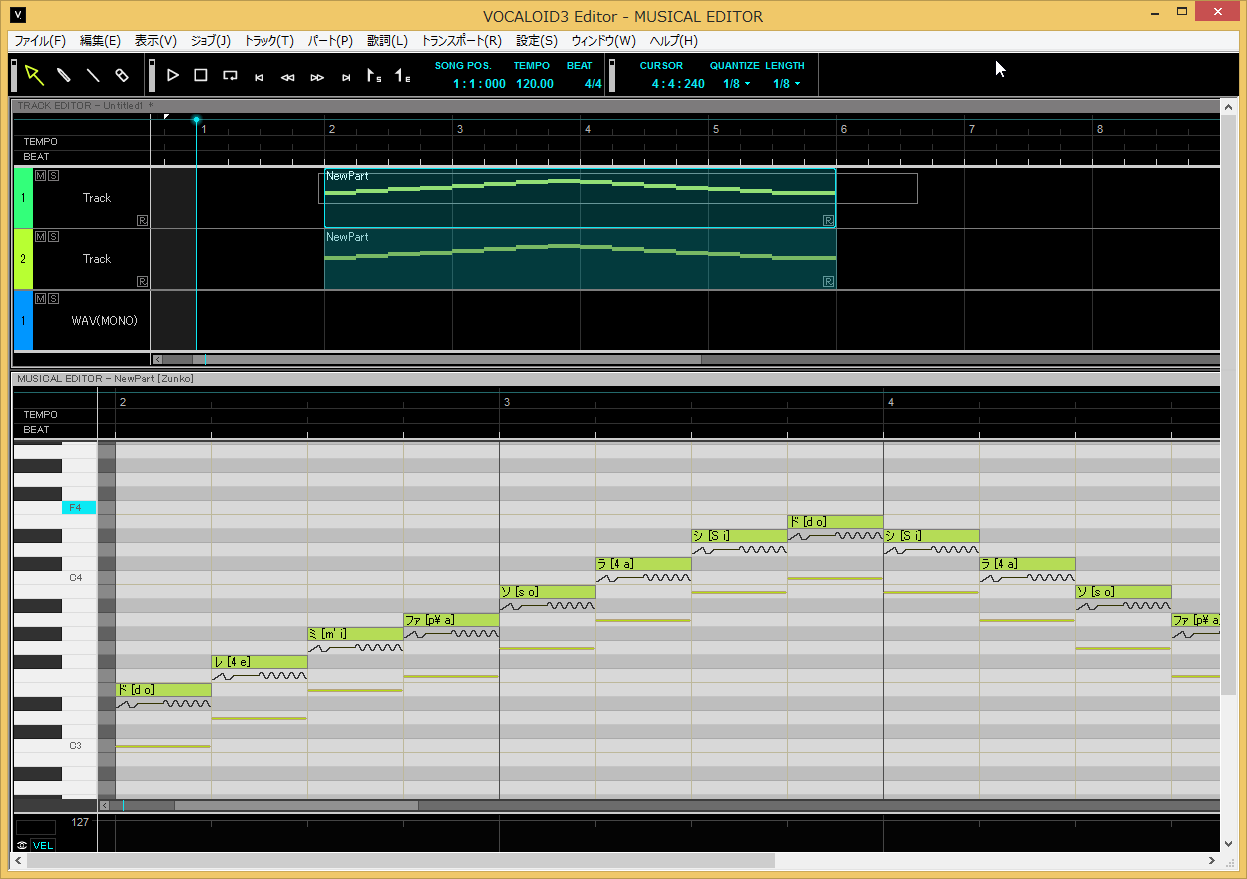This screenshot has width=1247, height=879.
Task: Solo vocal Track 1
Action: 53,175
